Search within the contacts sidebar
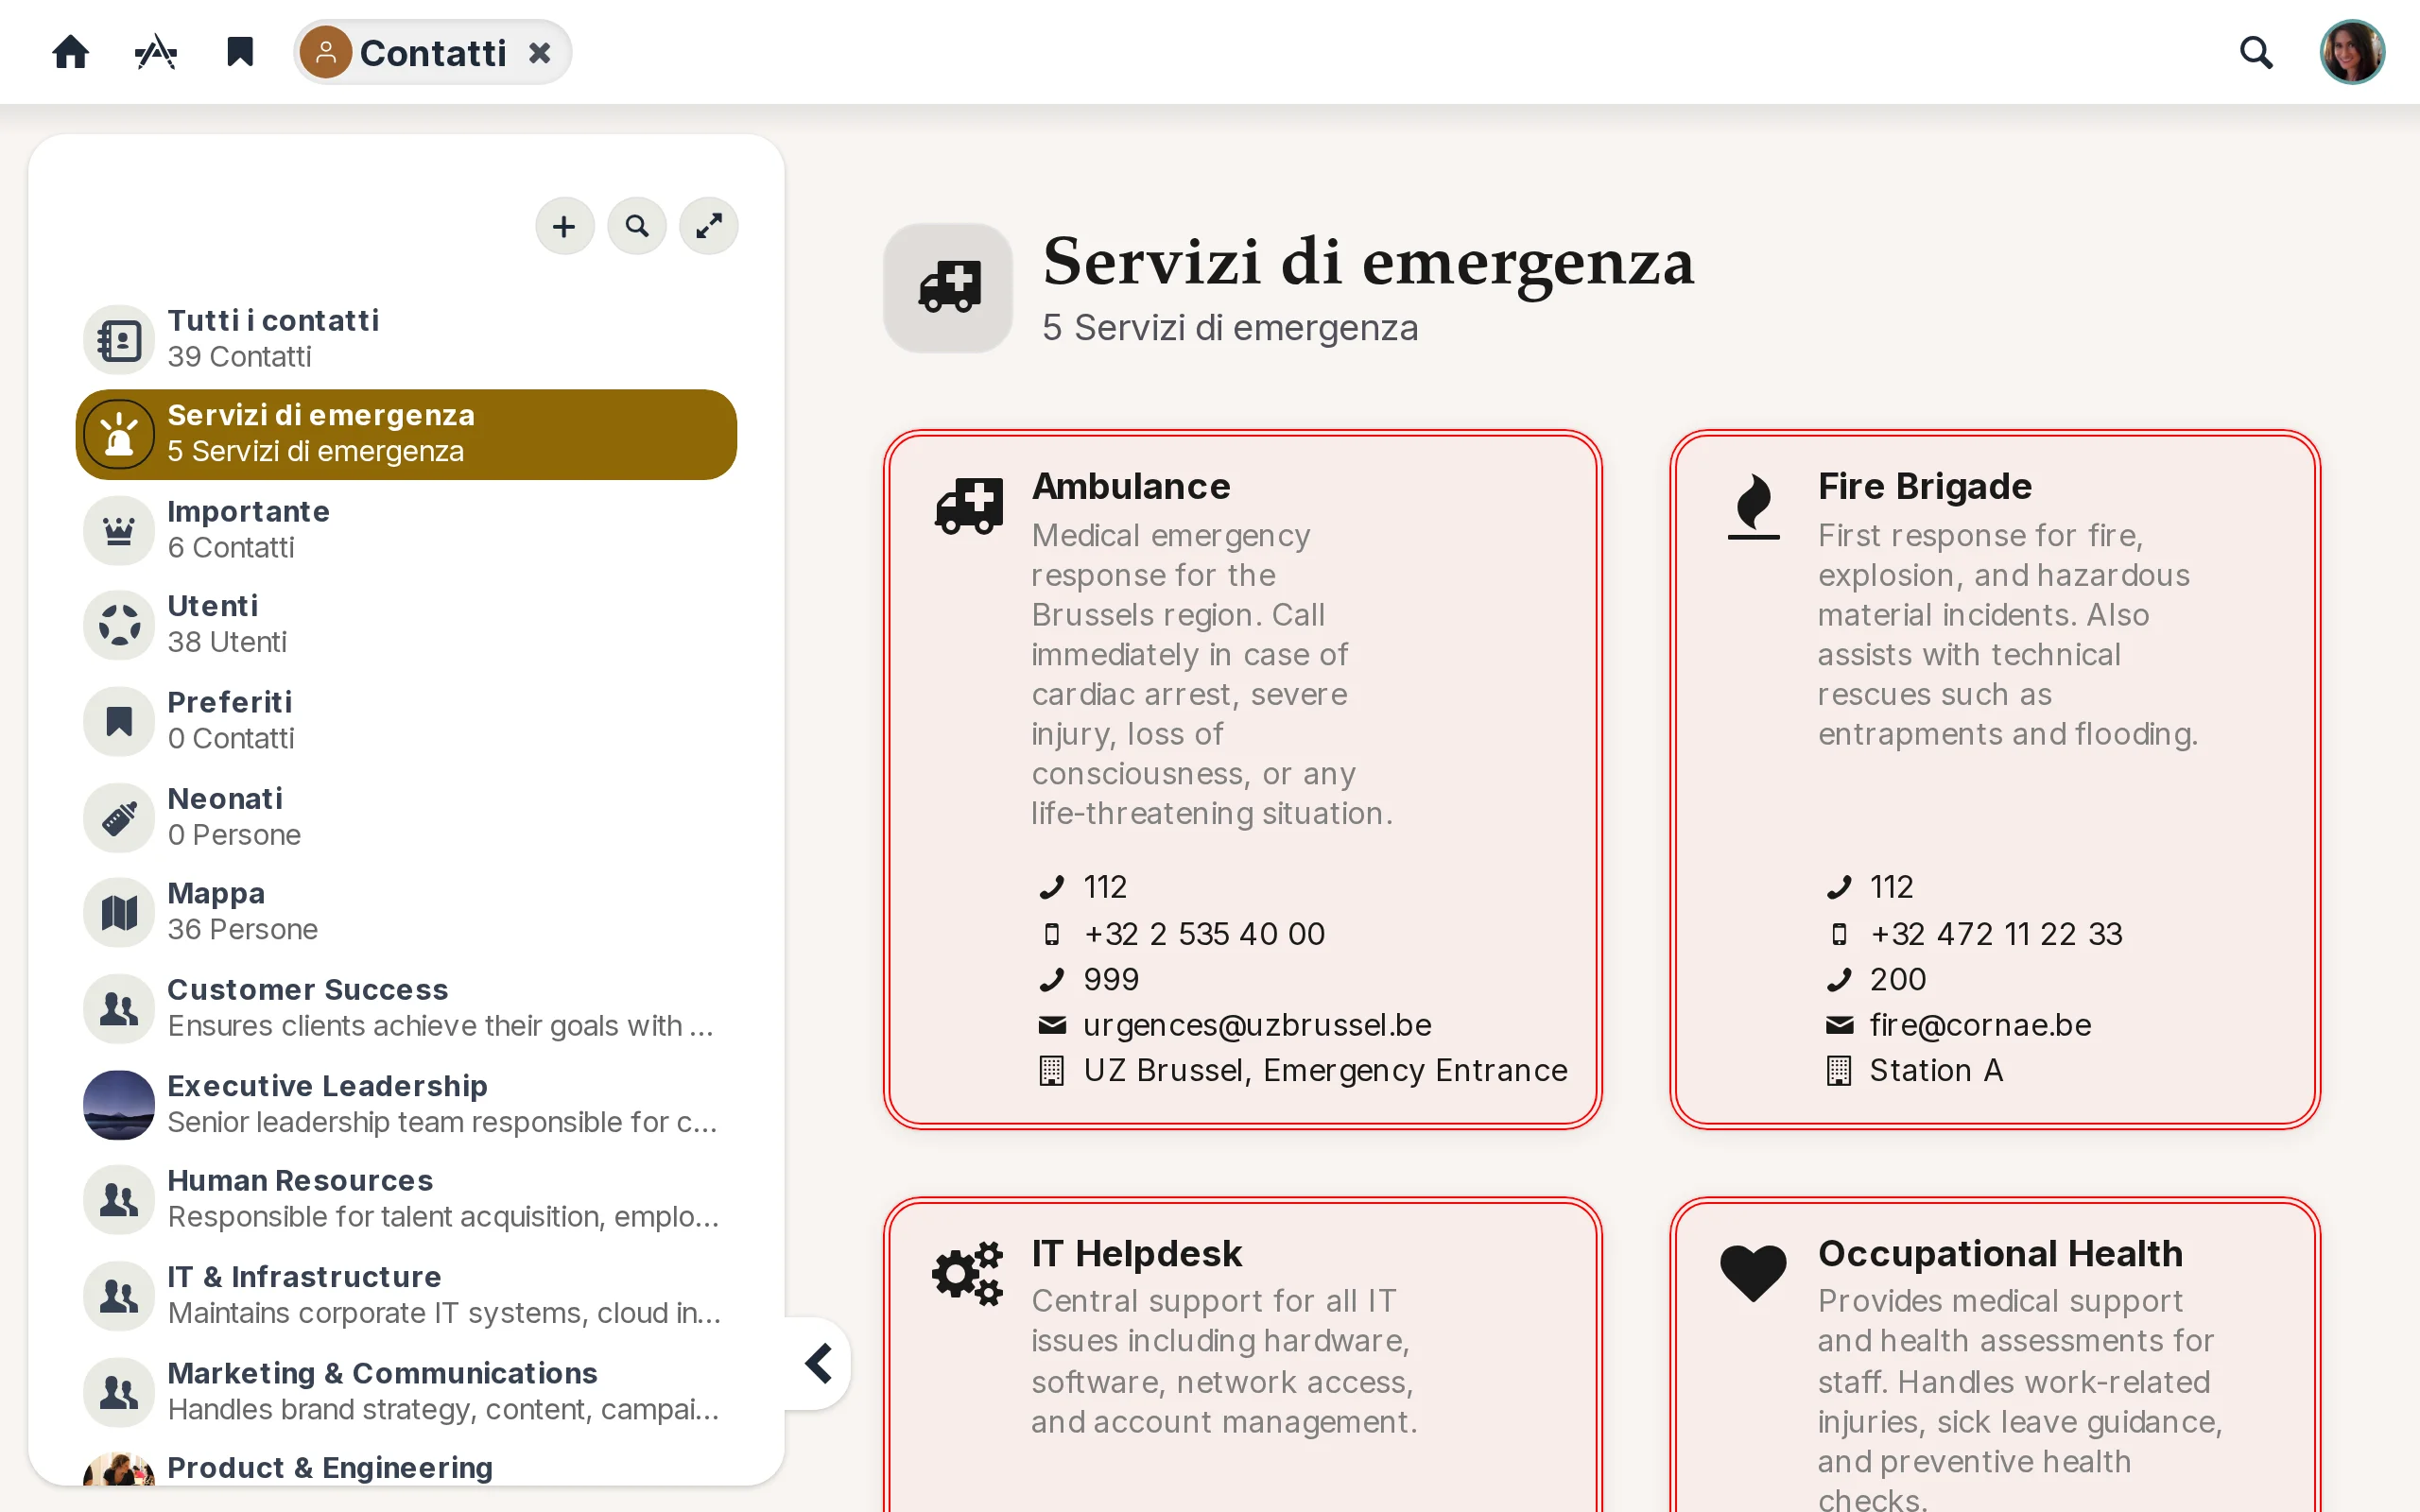 click(637, 226)
